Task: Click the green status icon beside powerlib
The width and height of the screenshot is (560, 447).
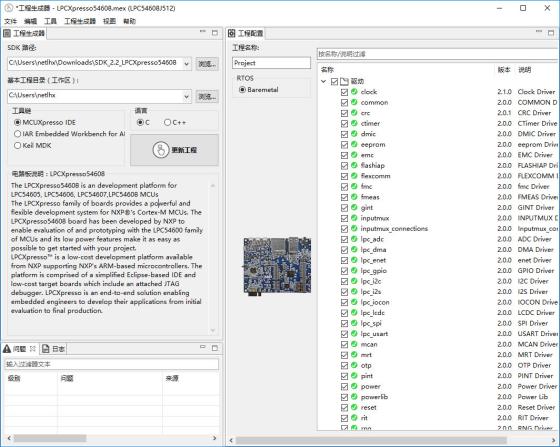Action: [354, 397]
